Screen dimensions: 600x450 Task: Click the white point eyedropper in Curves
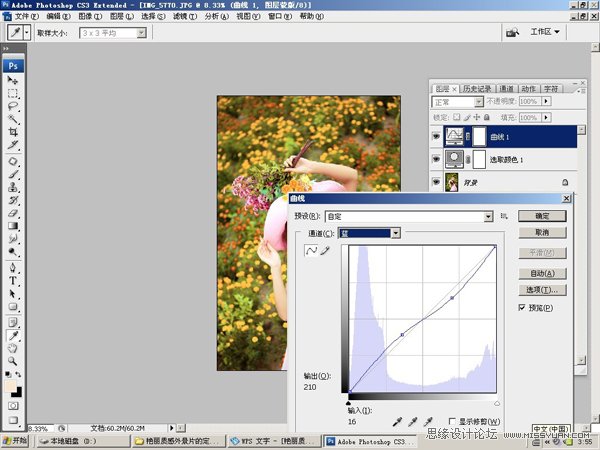pos(428,422)
